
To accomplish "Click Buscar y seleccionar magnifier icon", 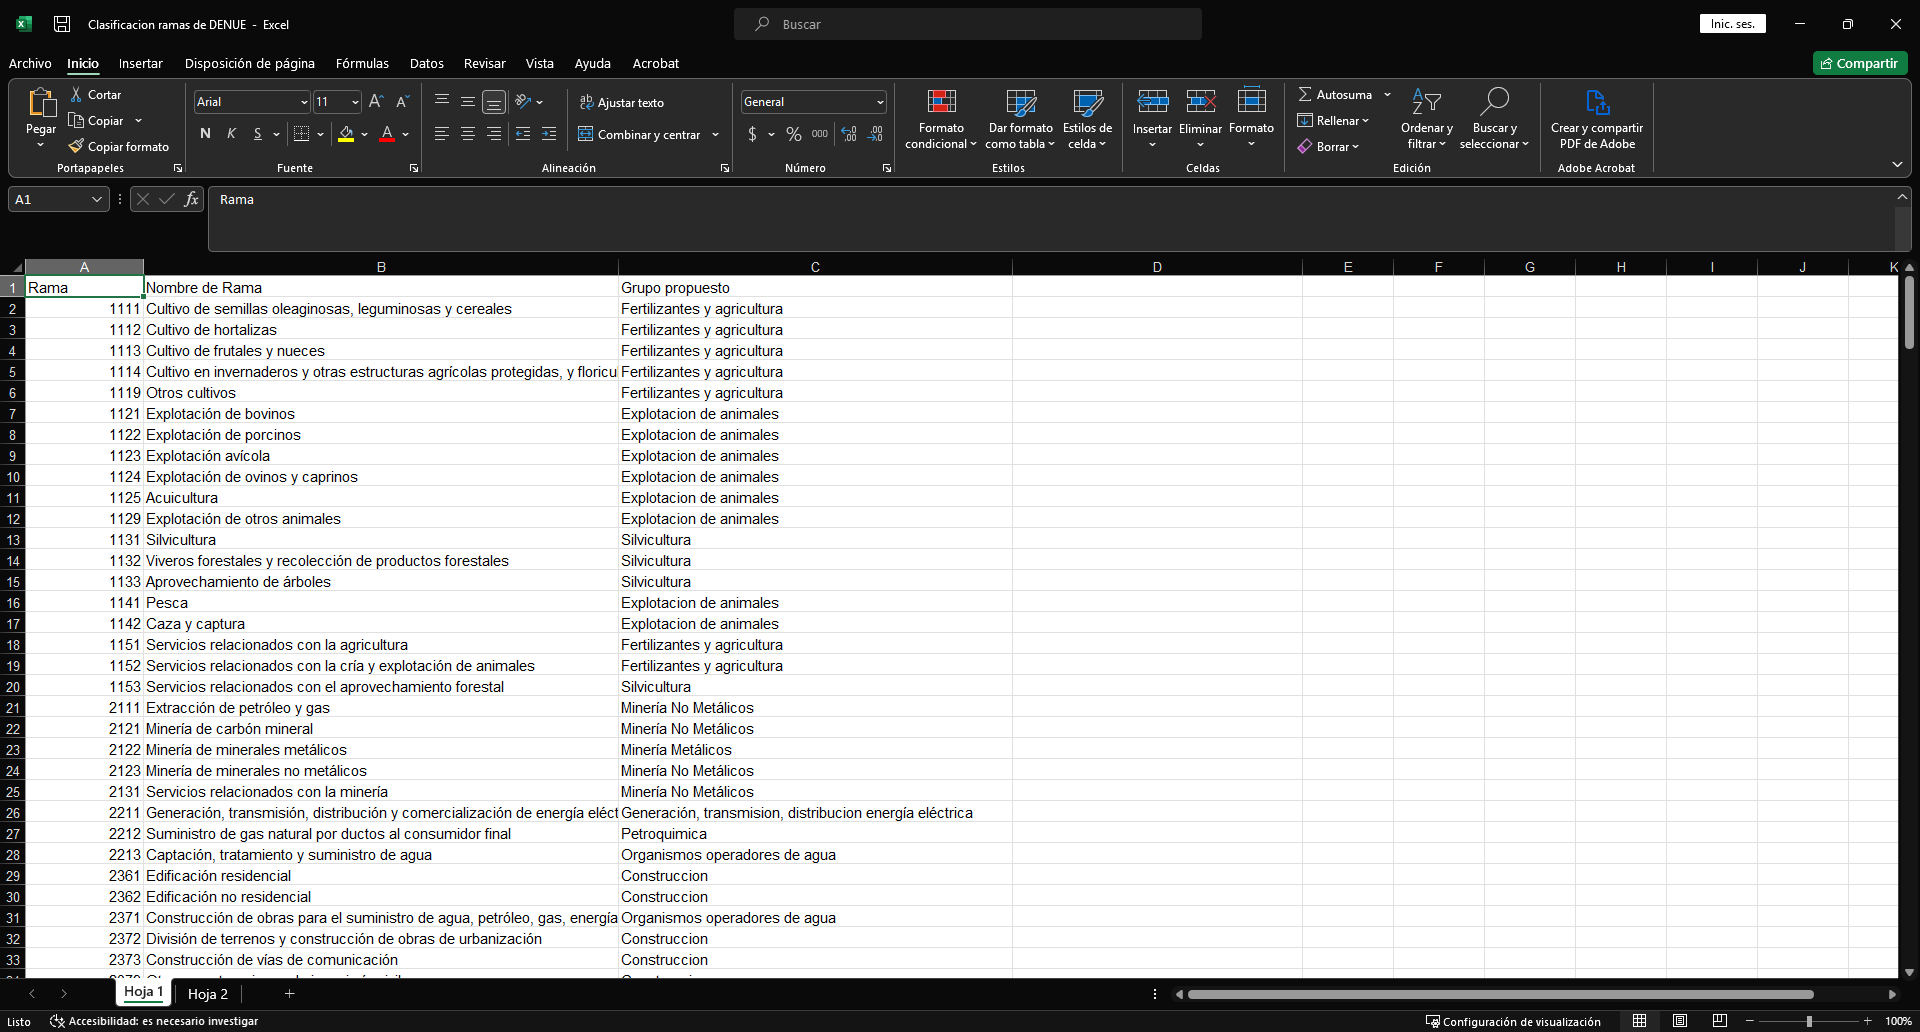I will [x=1494, y=102].
